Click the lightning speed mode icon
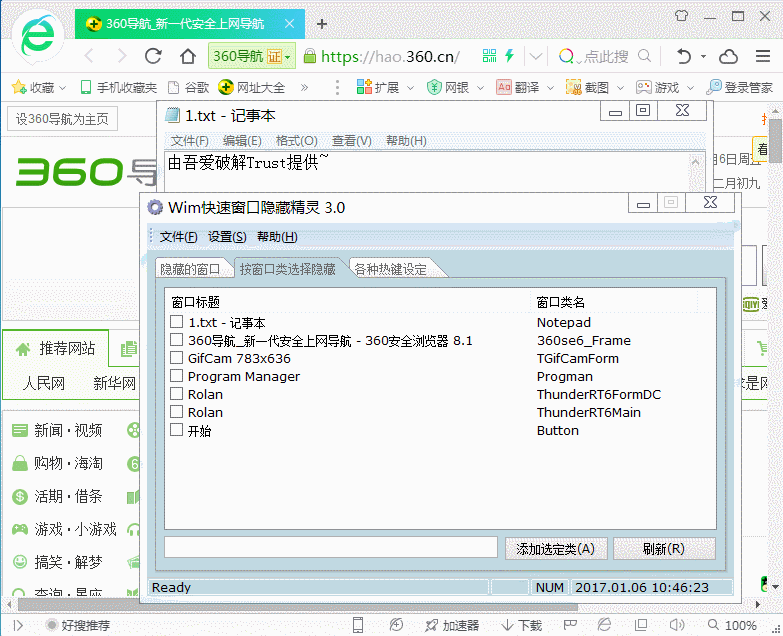783x636 pixels. [x=509, y=55]
